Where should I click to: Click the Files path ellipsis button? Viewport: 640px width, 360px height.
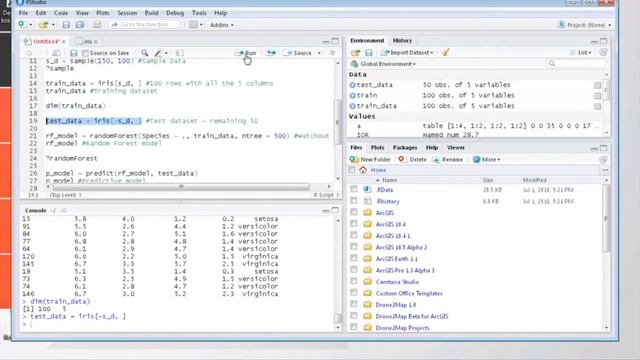[x=605, y=170]
